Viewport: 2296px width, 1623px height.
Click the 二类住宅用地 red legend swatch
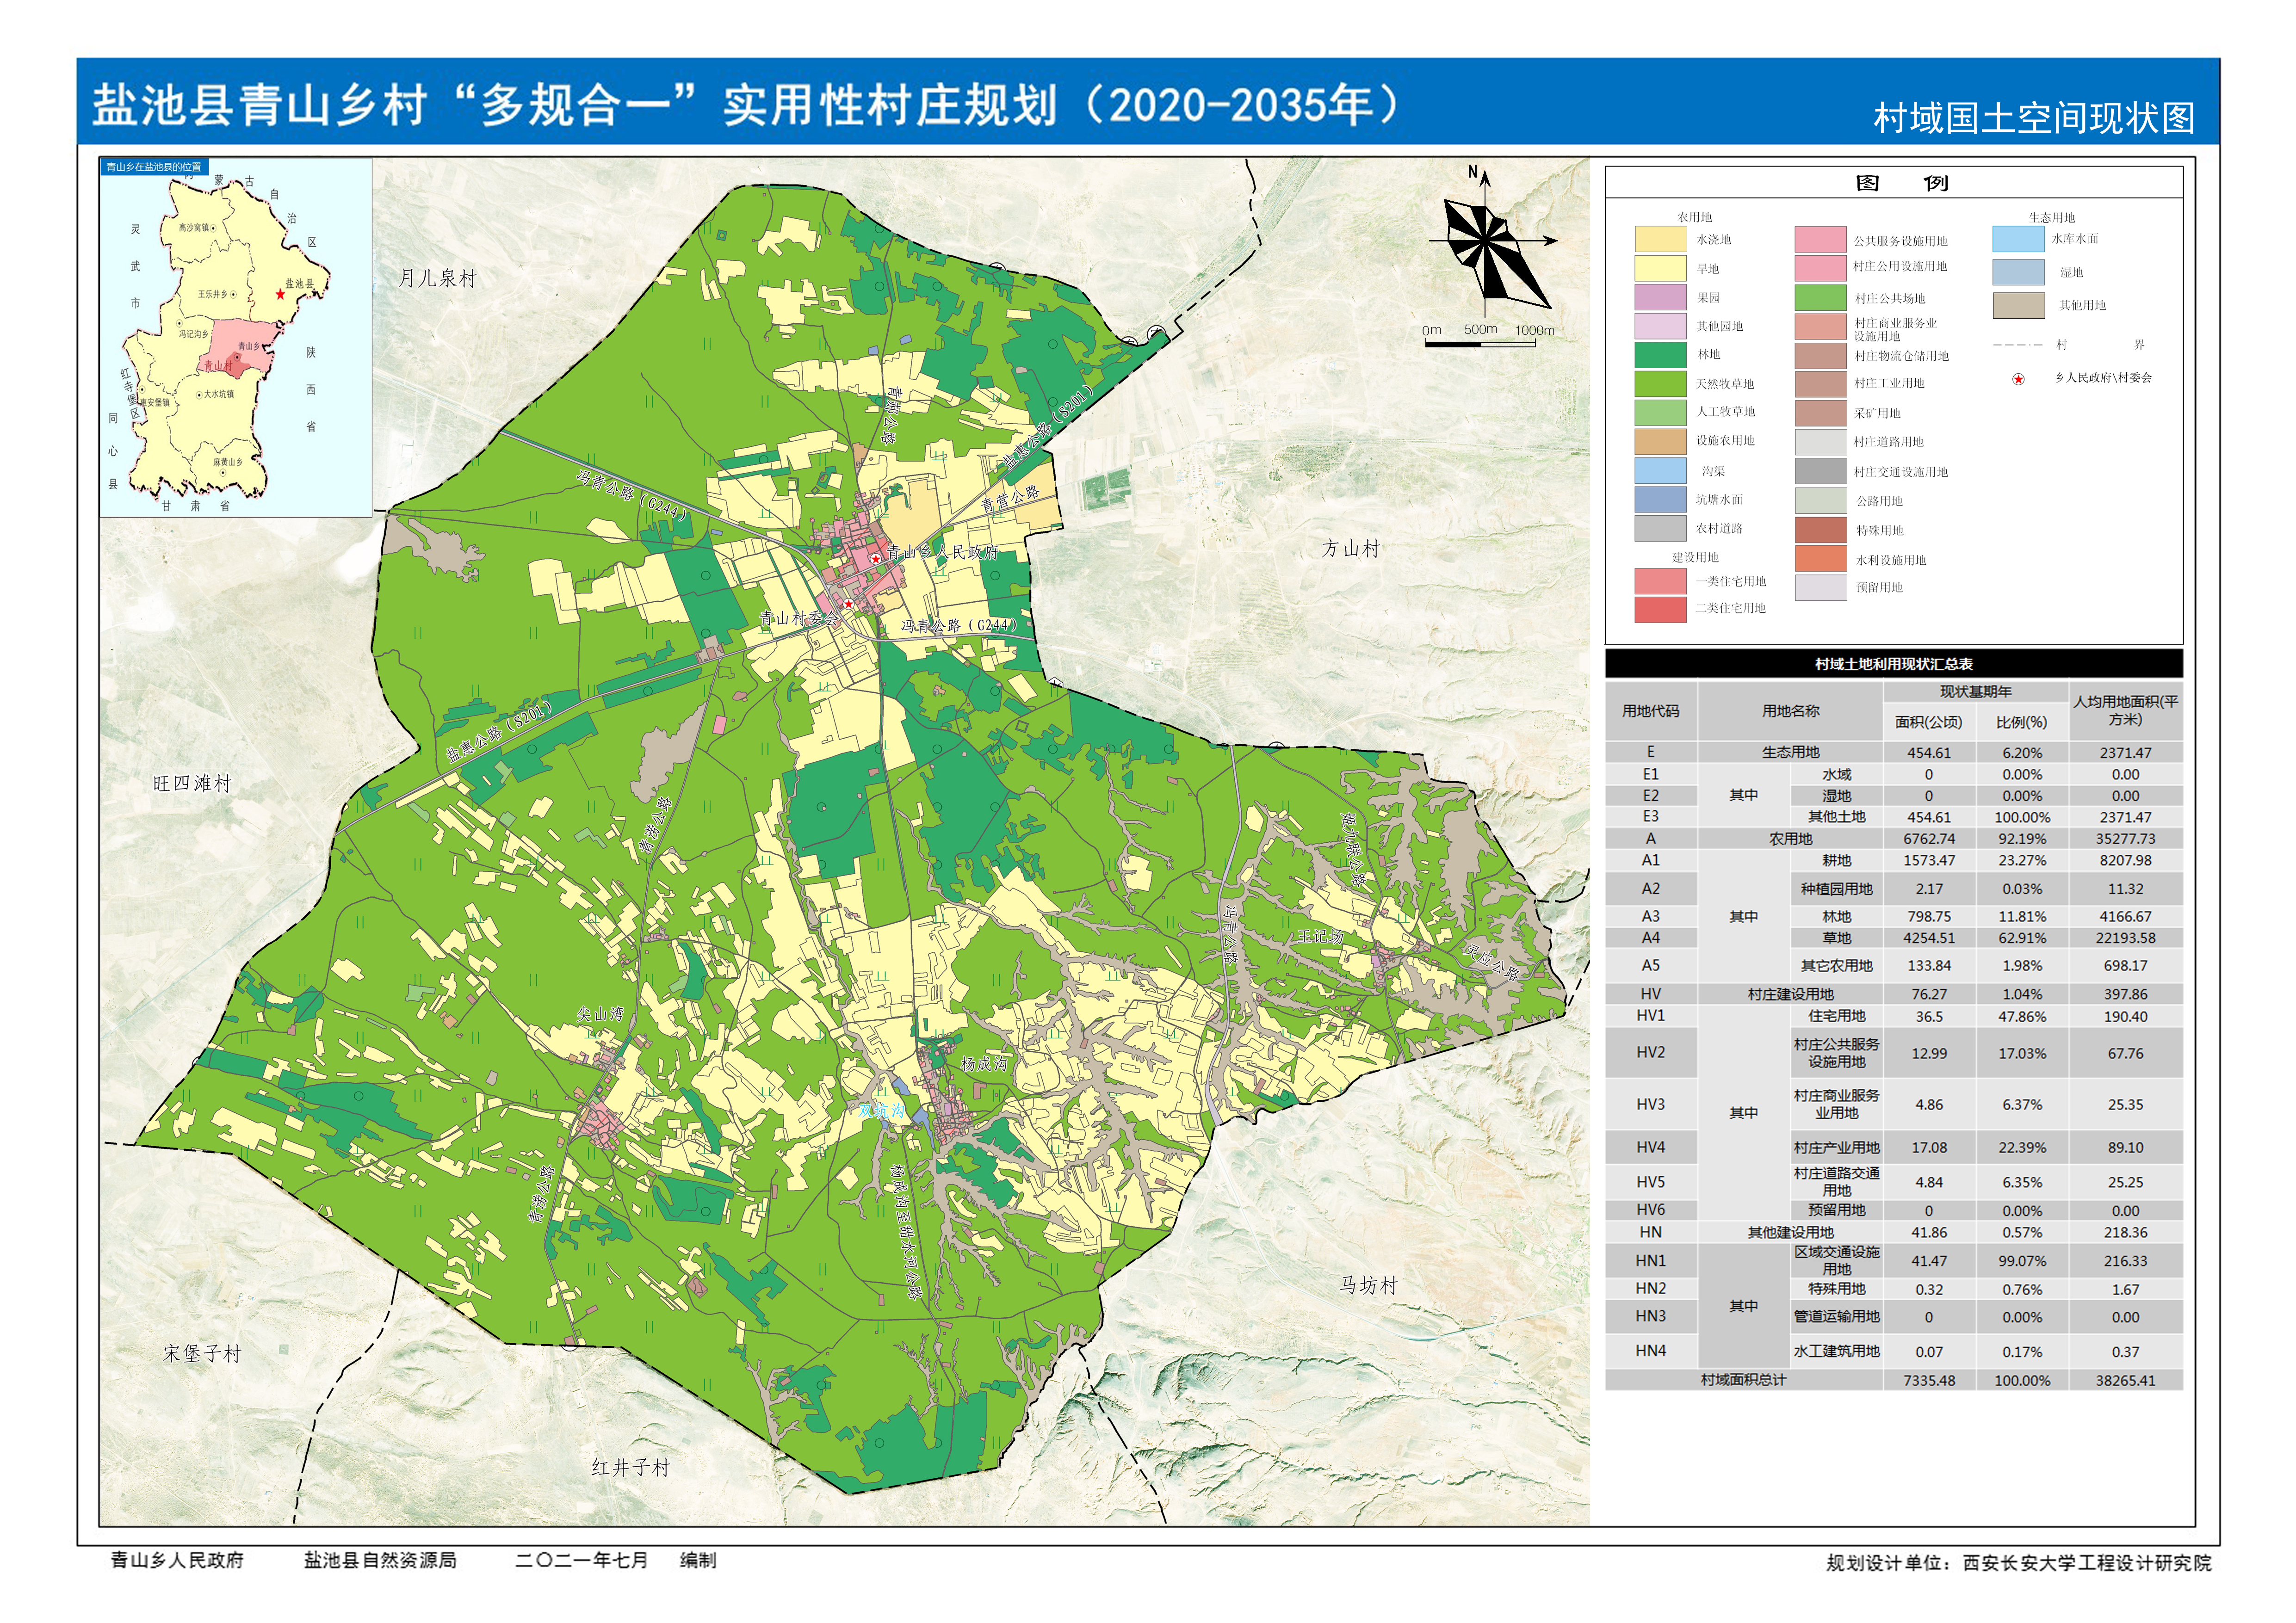[1660, 609]
